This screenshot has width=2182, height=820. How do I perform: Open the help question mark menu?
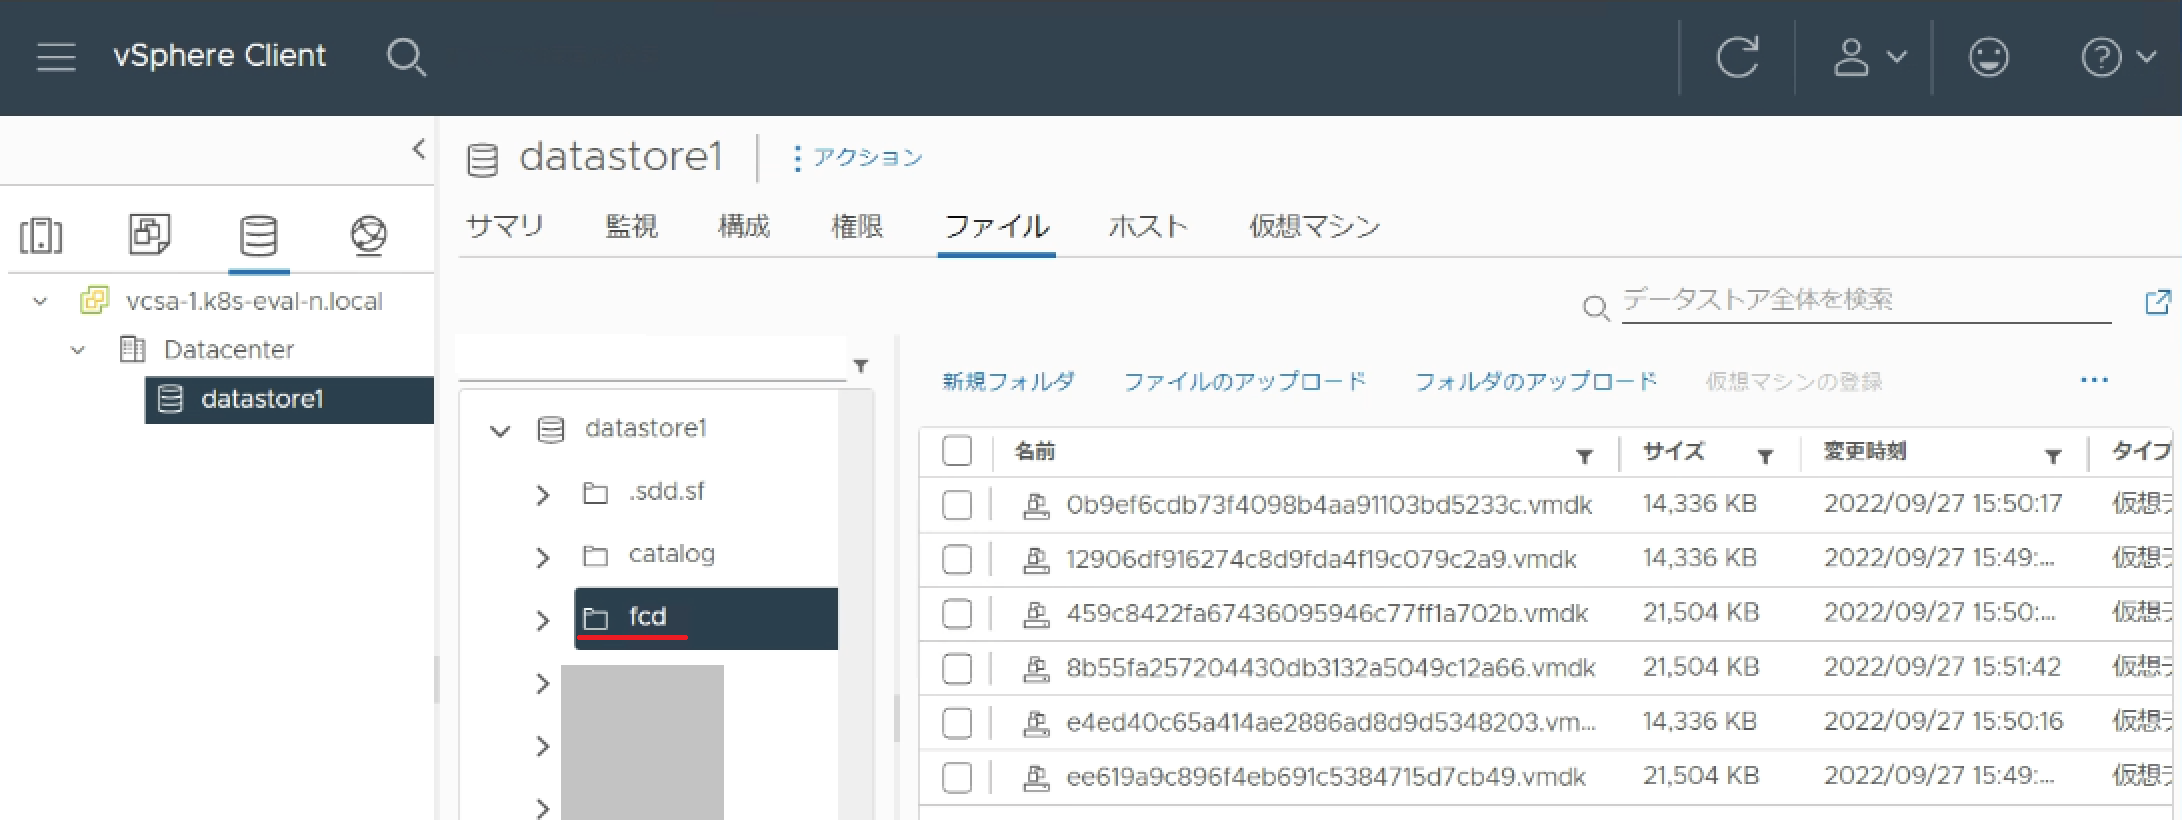click(2118, 57)
